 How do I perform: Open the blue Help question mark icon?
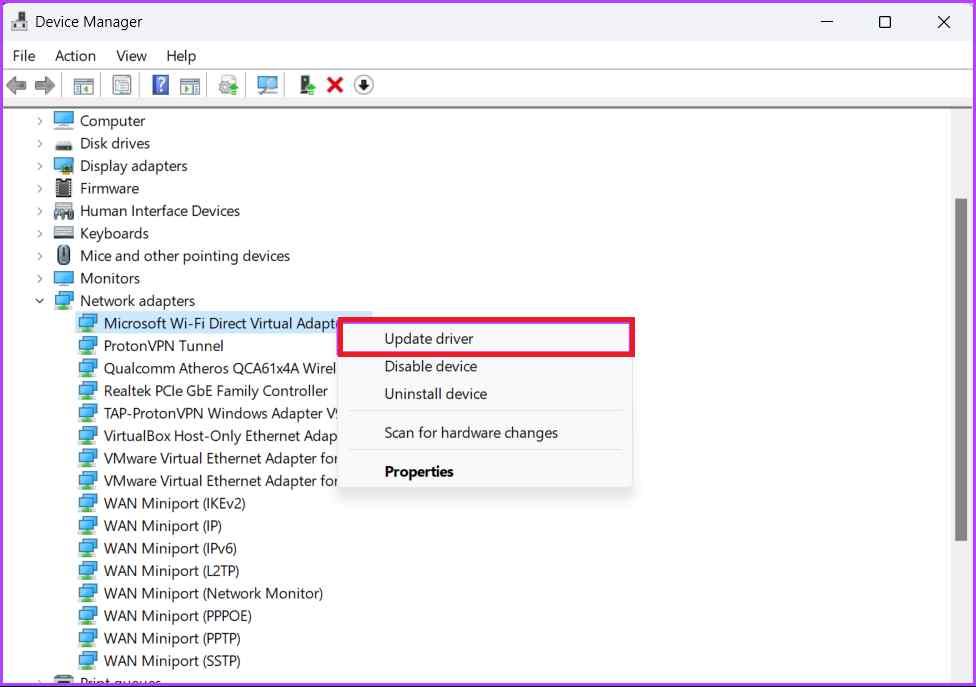pos(161,85)
